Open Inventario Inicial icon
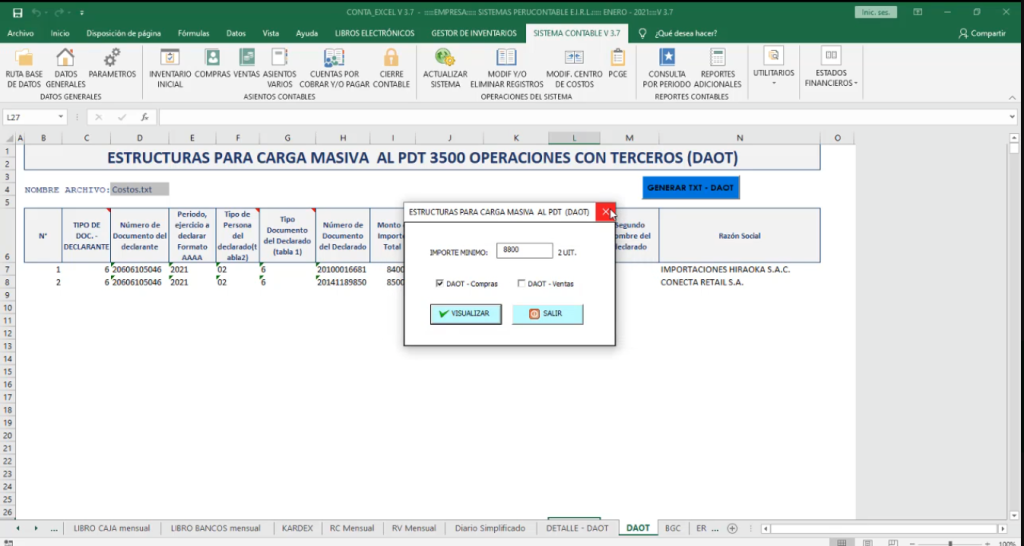1024x546 pixels. click(x=170, y=57)
